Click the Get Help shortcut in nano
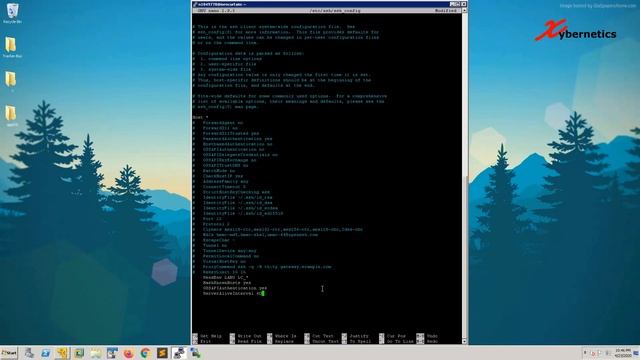Viewport: 640px width, 360px height. click(x=211, y=336)
